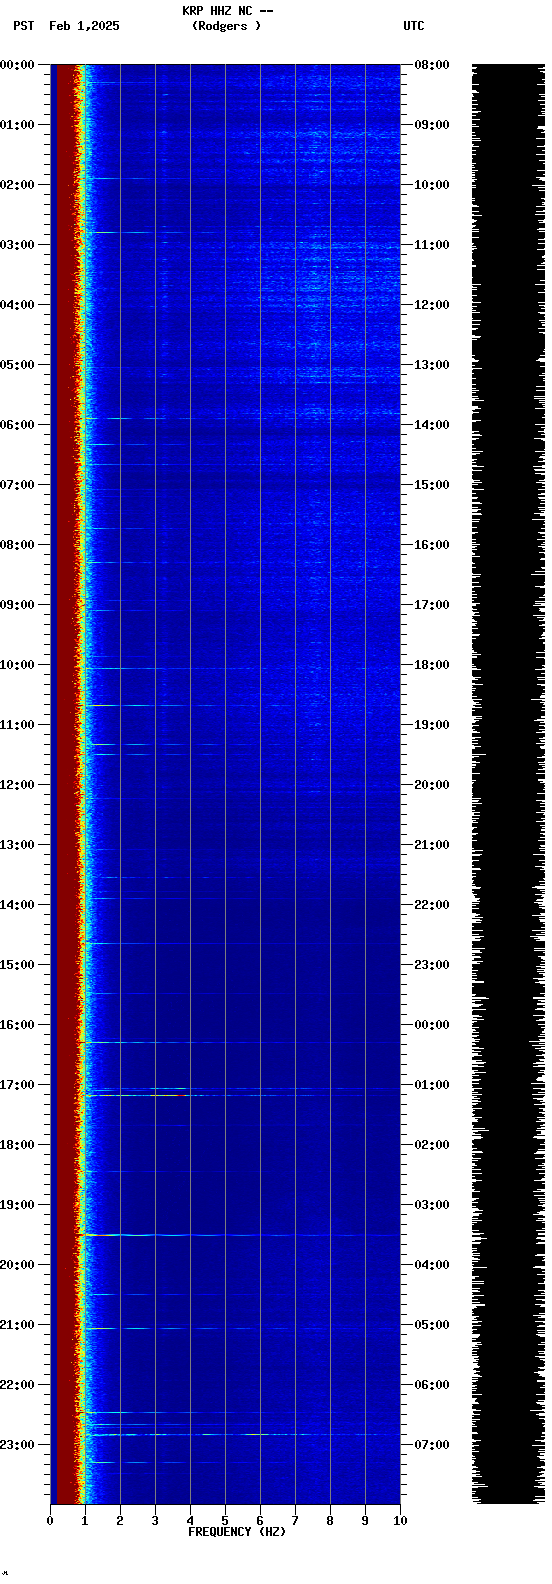
Task: Click the PST 17:00 time tick label
Action: [18, 1085]
